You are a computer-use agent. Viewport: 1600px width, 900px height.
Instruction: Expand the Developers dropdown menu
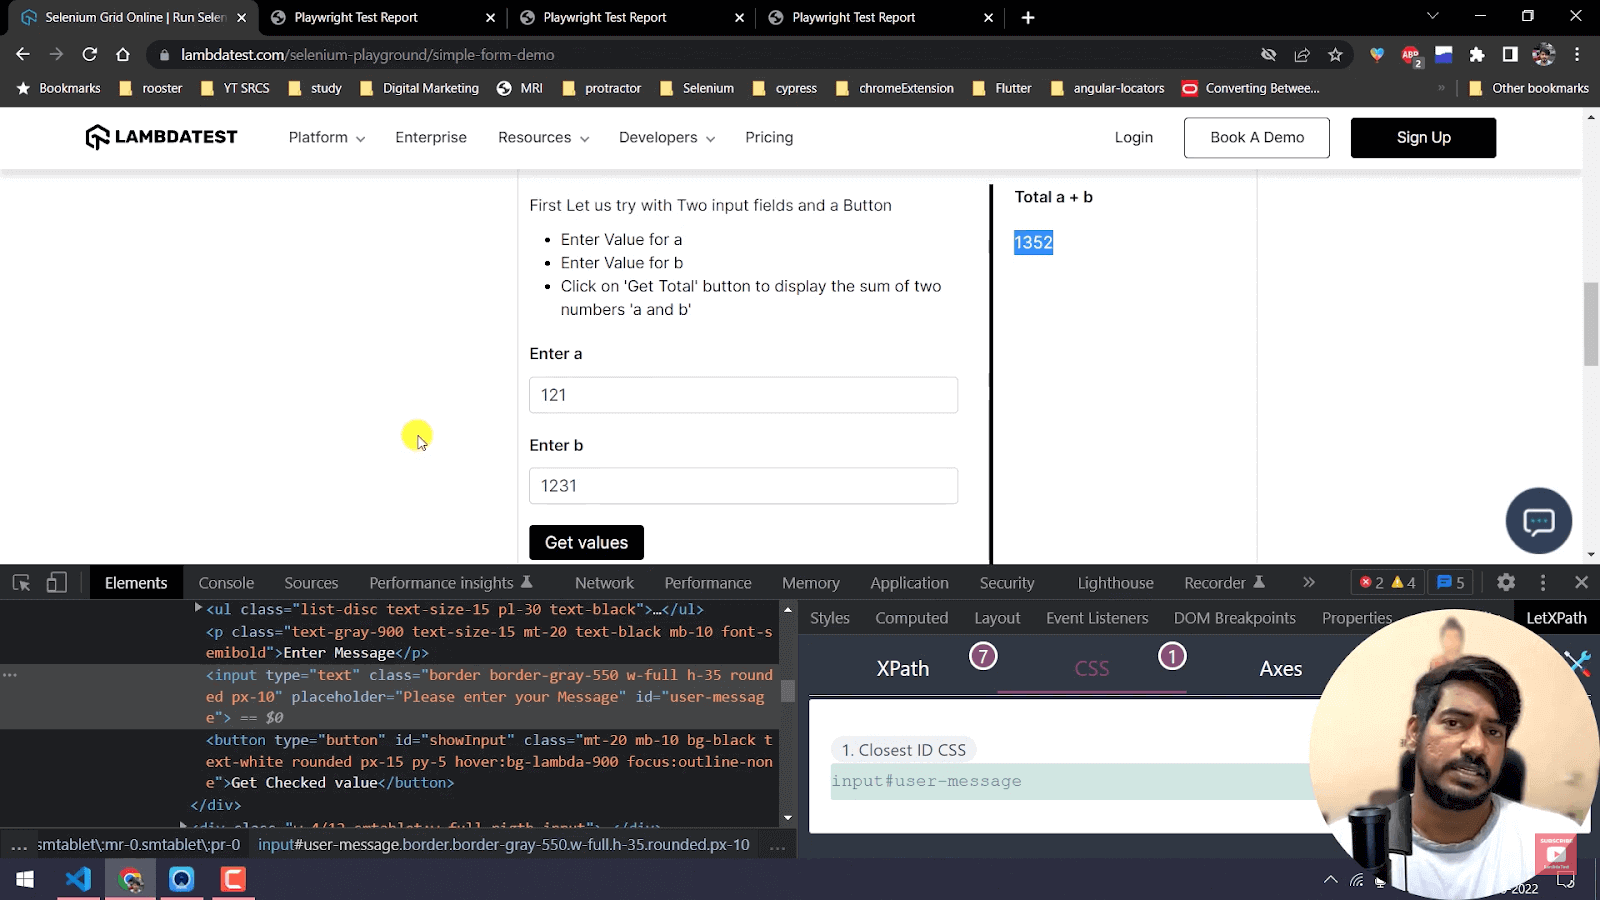tap(666, 137)
